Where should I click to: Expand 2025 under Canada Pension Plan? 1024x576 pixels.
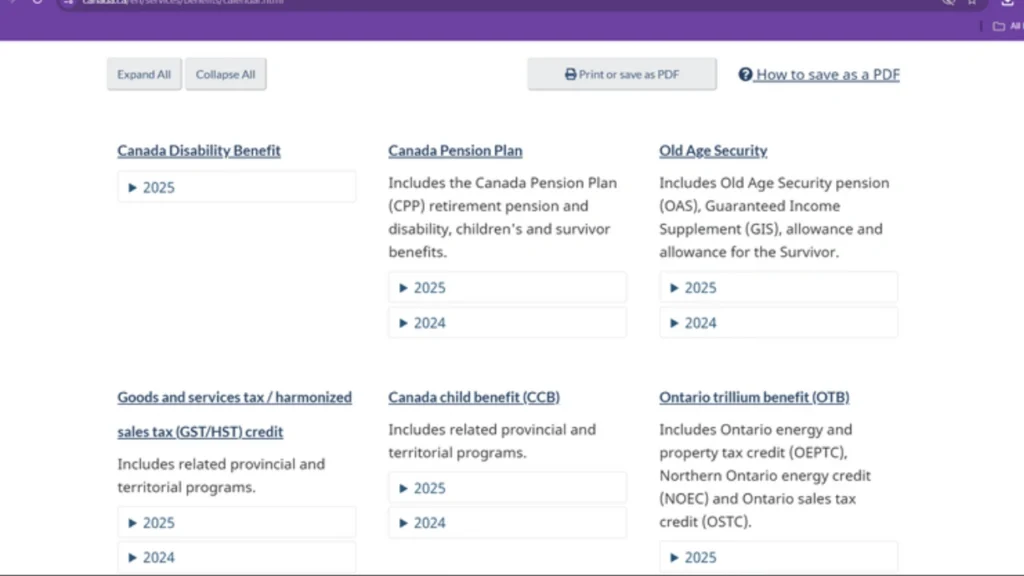click(x=429, y=288)
